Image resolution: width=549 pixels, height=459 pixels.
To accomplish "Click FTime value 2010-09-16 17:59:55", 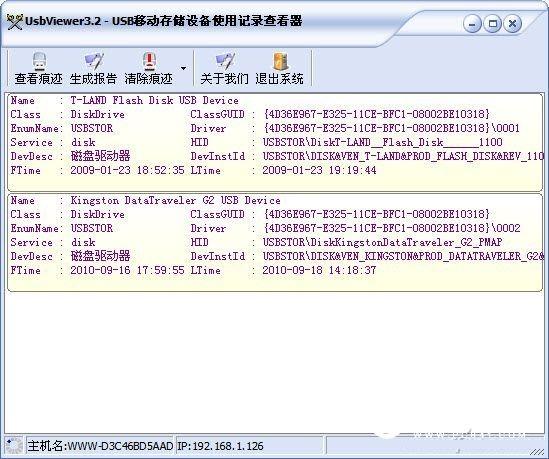I will pos(127,270).
